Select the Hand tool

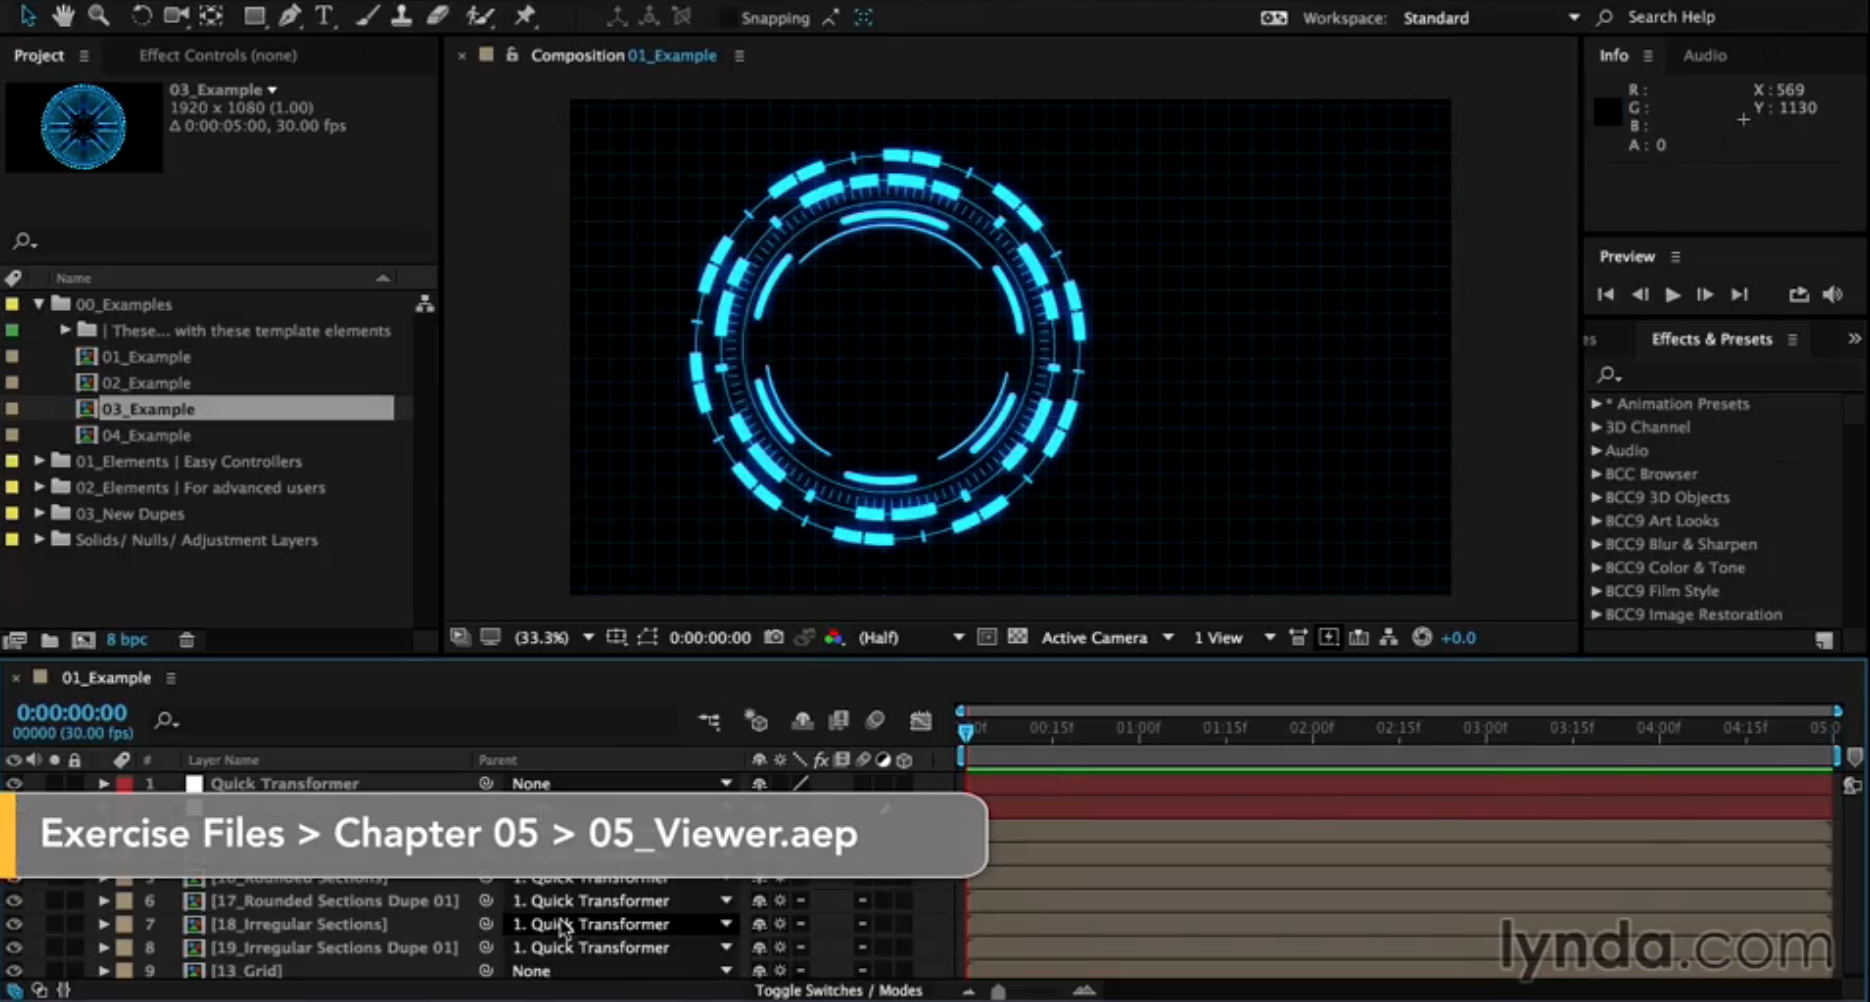63,16
